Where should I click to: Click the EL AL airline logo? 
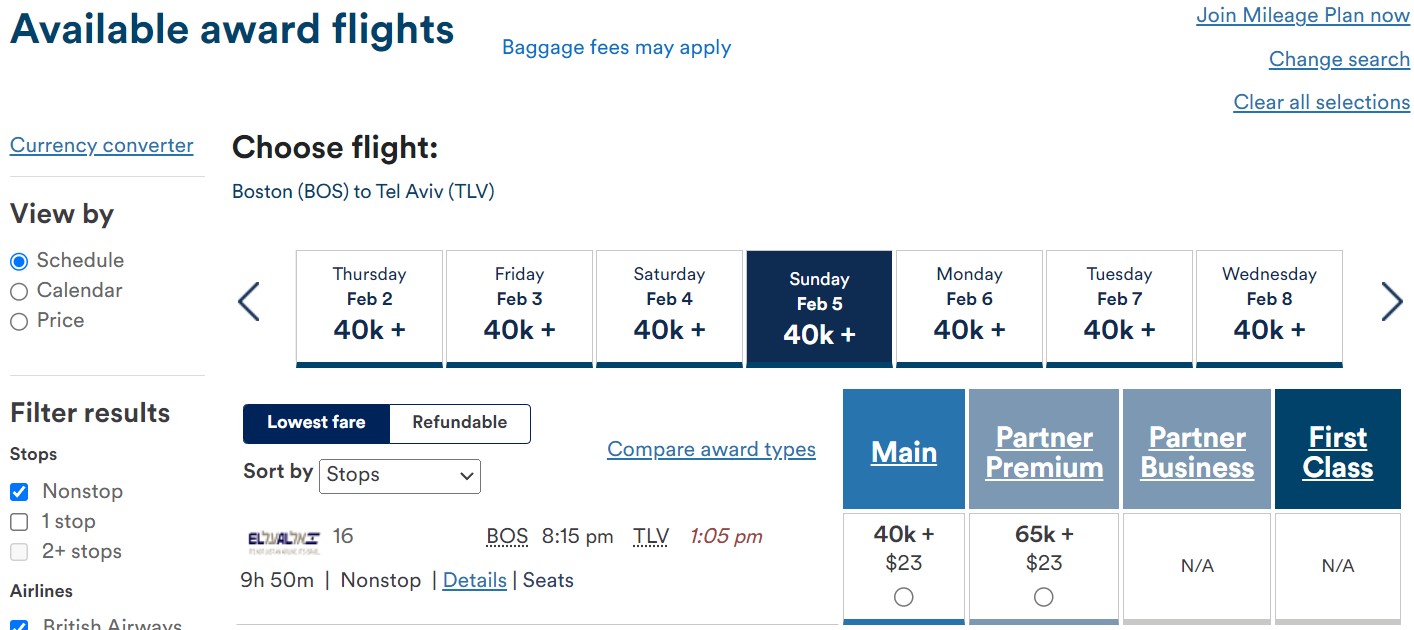click(284, 543)
